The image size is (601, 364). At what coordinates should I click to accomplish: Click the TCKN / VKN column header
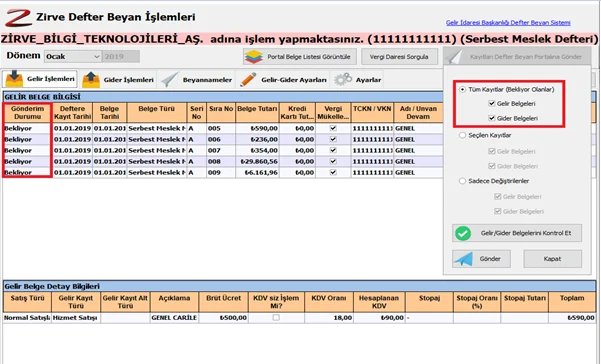point(372,113)
